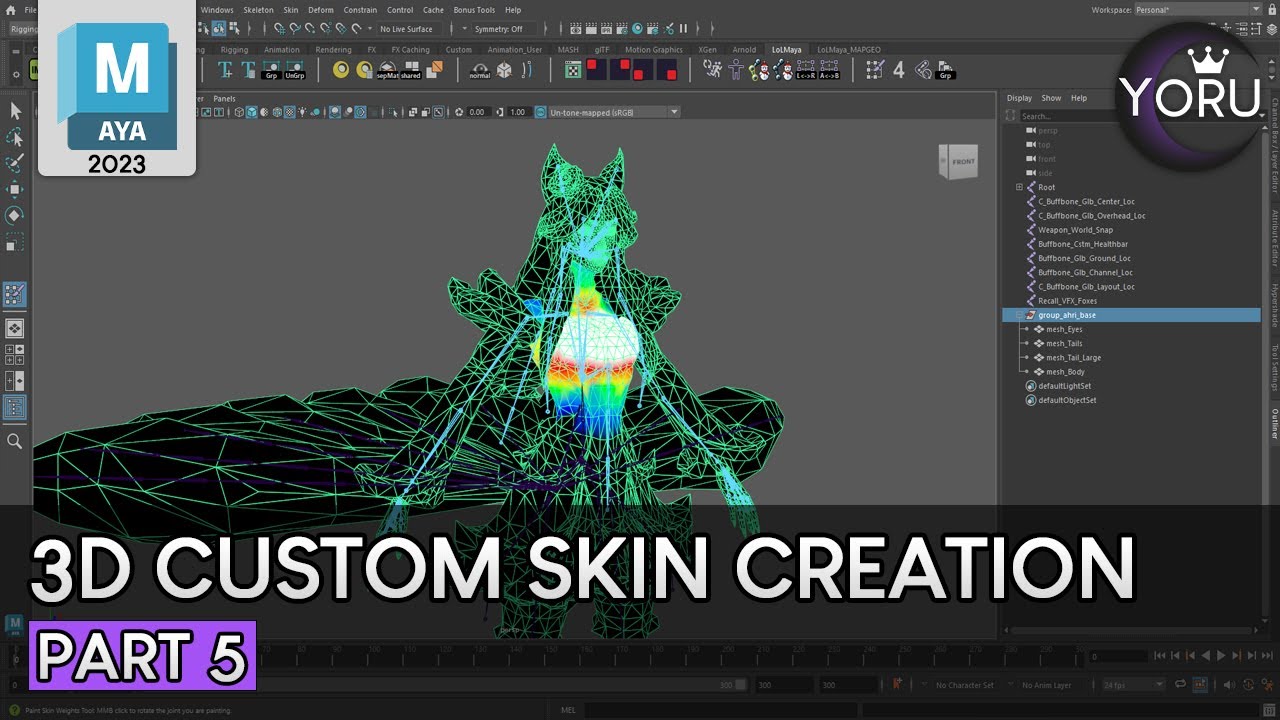Click the L<->R mirror shelf icon

click(805, 69)
